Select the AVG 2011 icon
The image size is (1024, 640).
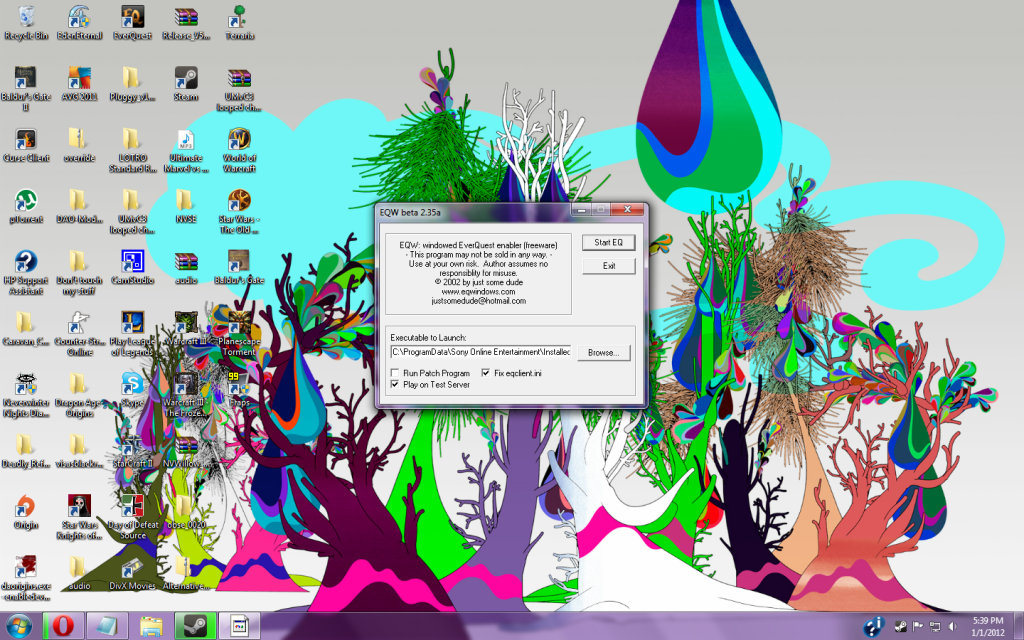(x=79, y=85)
